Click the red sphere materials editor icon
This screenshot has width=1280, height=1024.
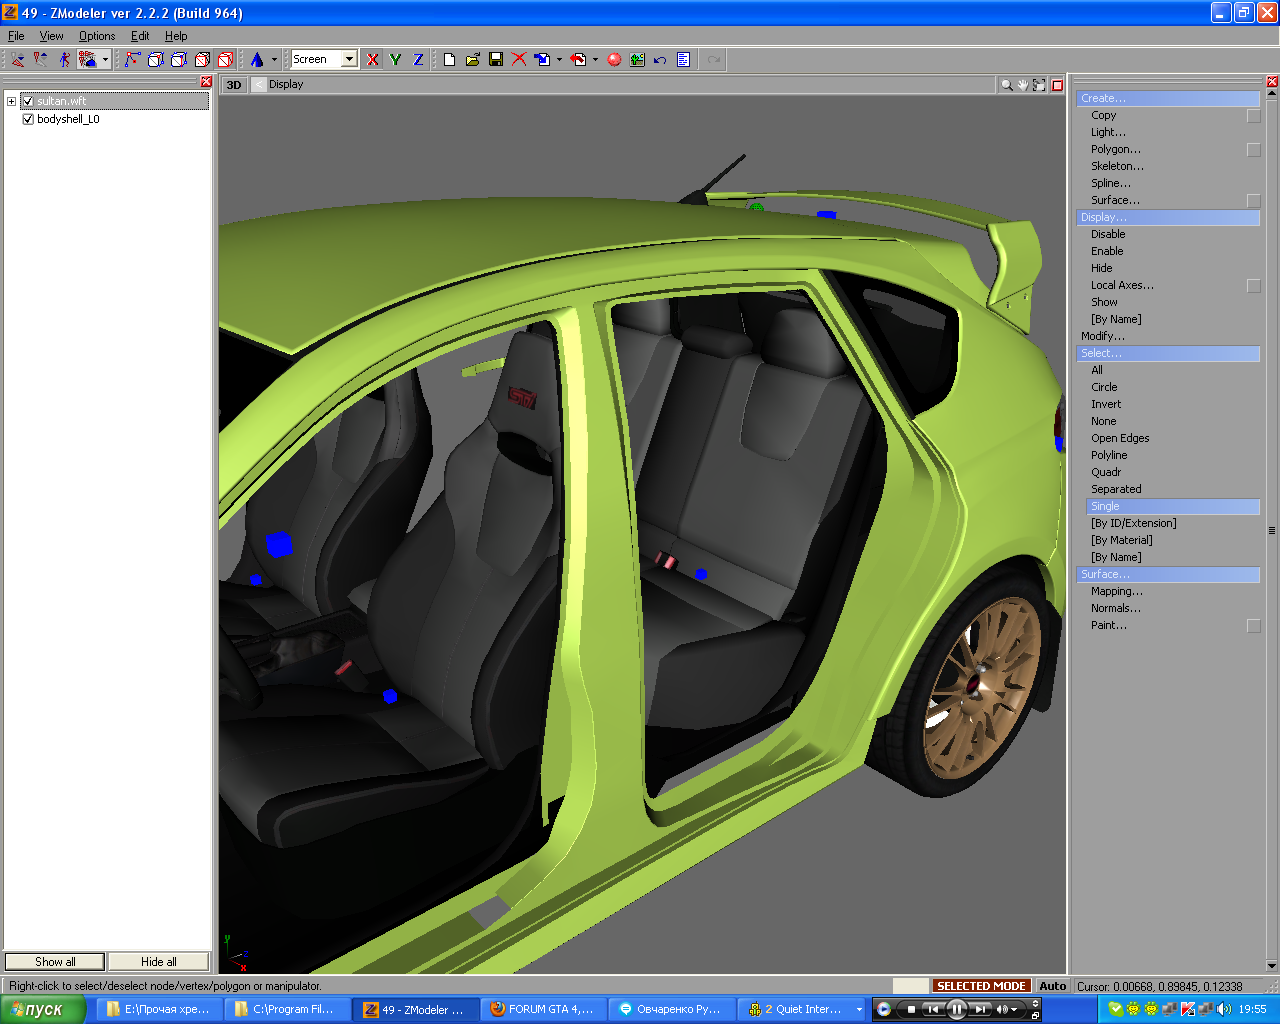tap(615, 60)
